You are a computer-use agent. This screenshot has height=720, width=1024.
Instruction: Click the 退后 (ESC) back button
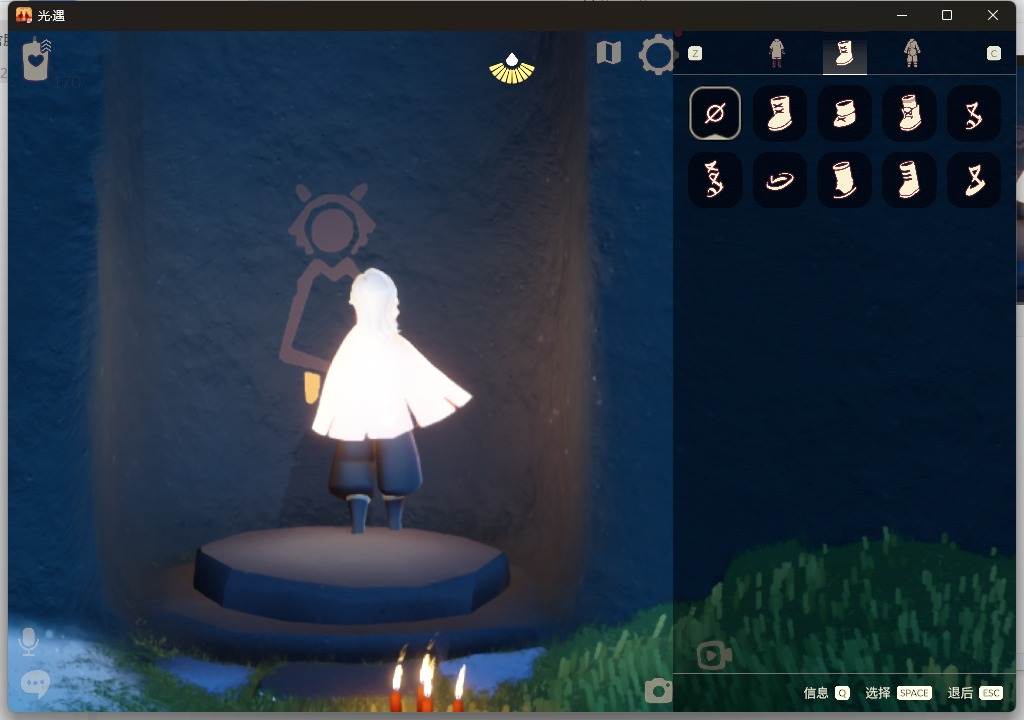(x=975, y=693)
